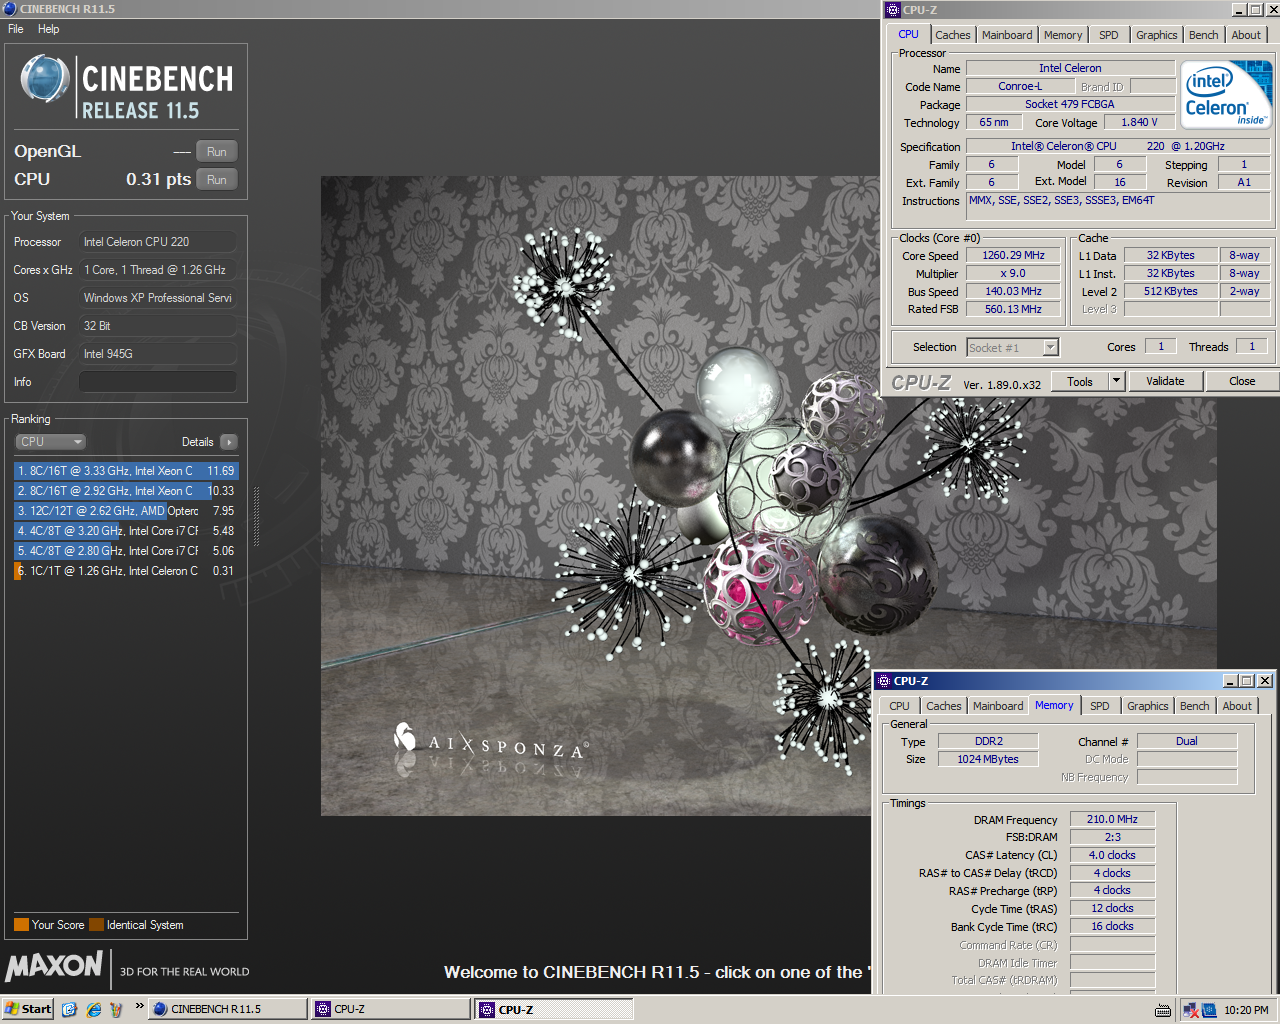Click the Intel Celeron inside logo
This screenshot has width=1280, height=1024.
(1226, 94)
